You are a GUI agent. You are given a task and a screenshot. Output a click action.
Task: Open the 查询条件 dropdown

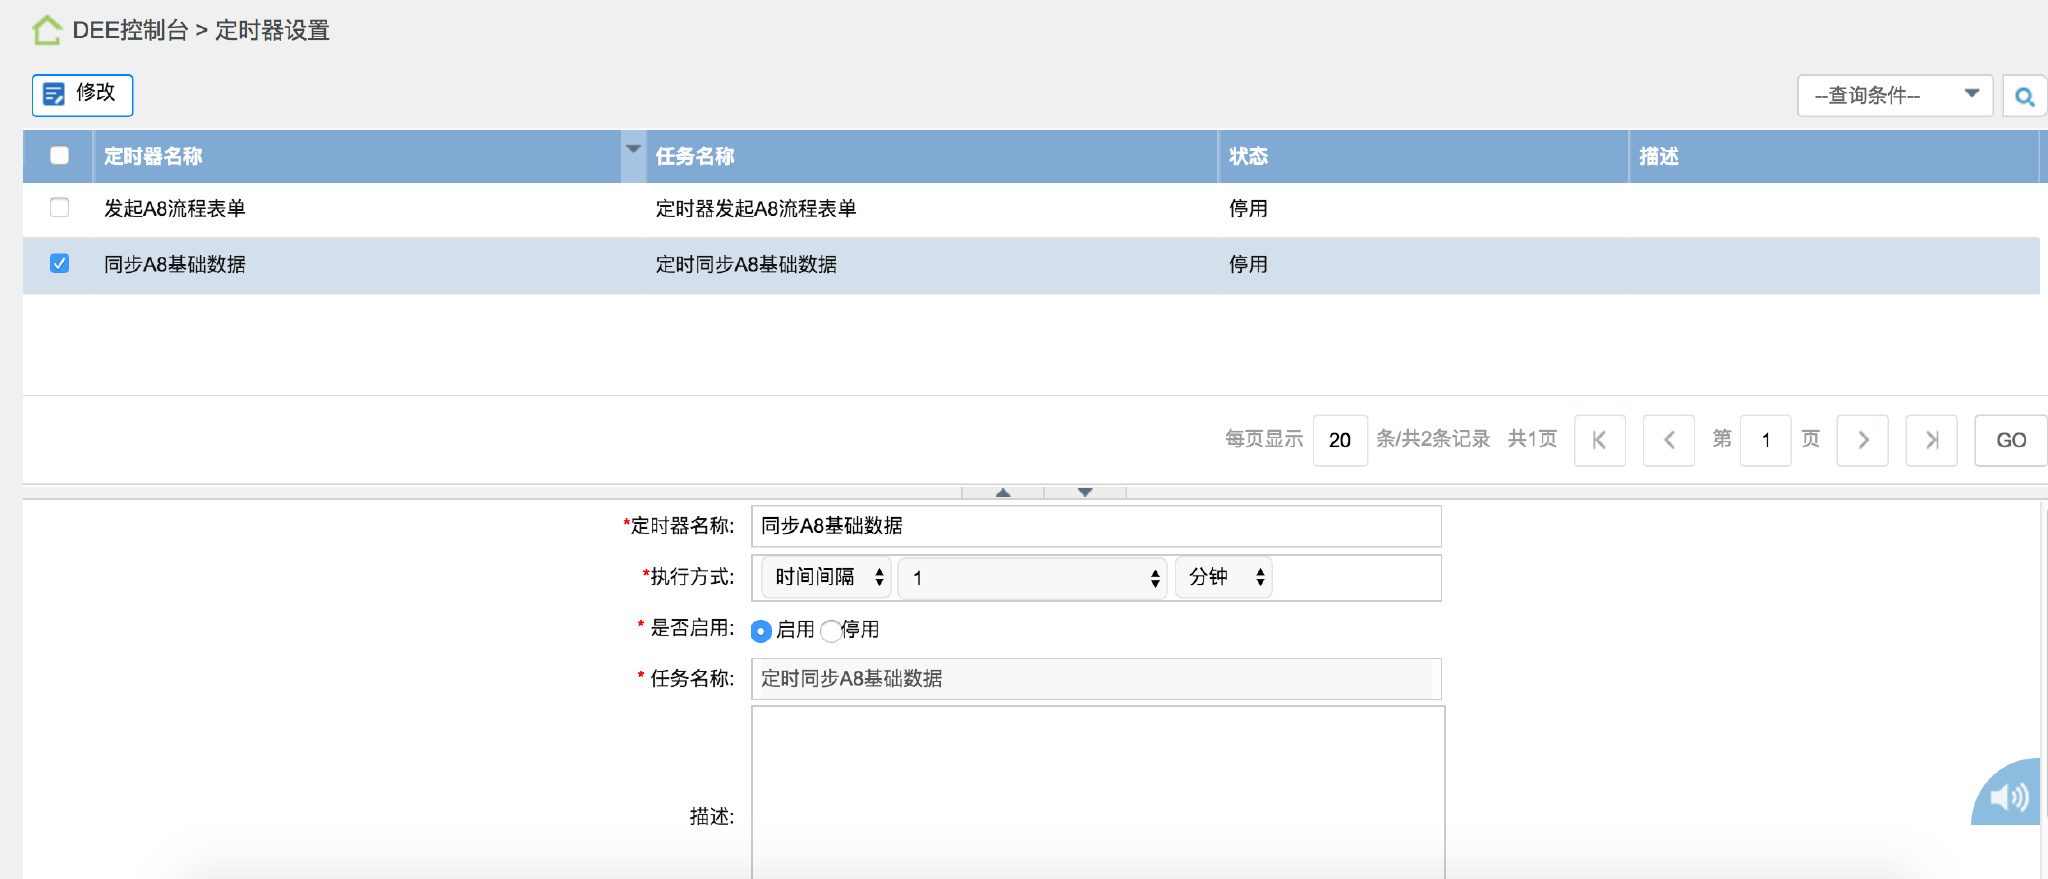pyautogui.click(x=1894, y=96)
